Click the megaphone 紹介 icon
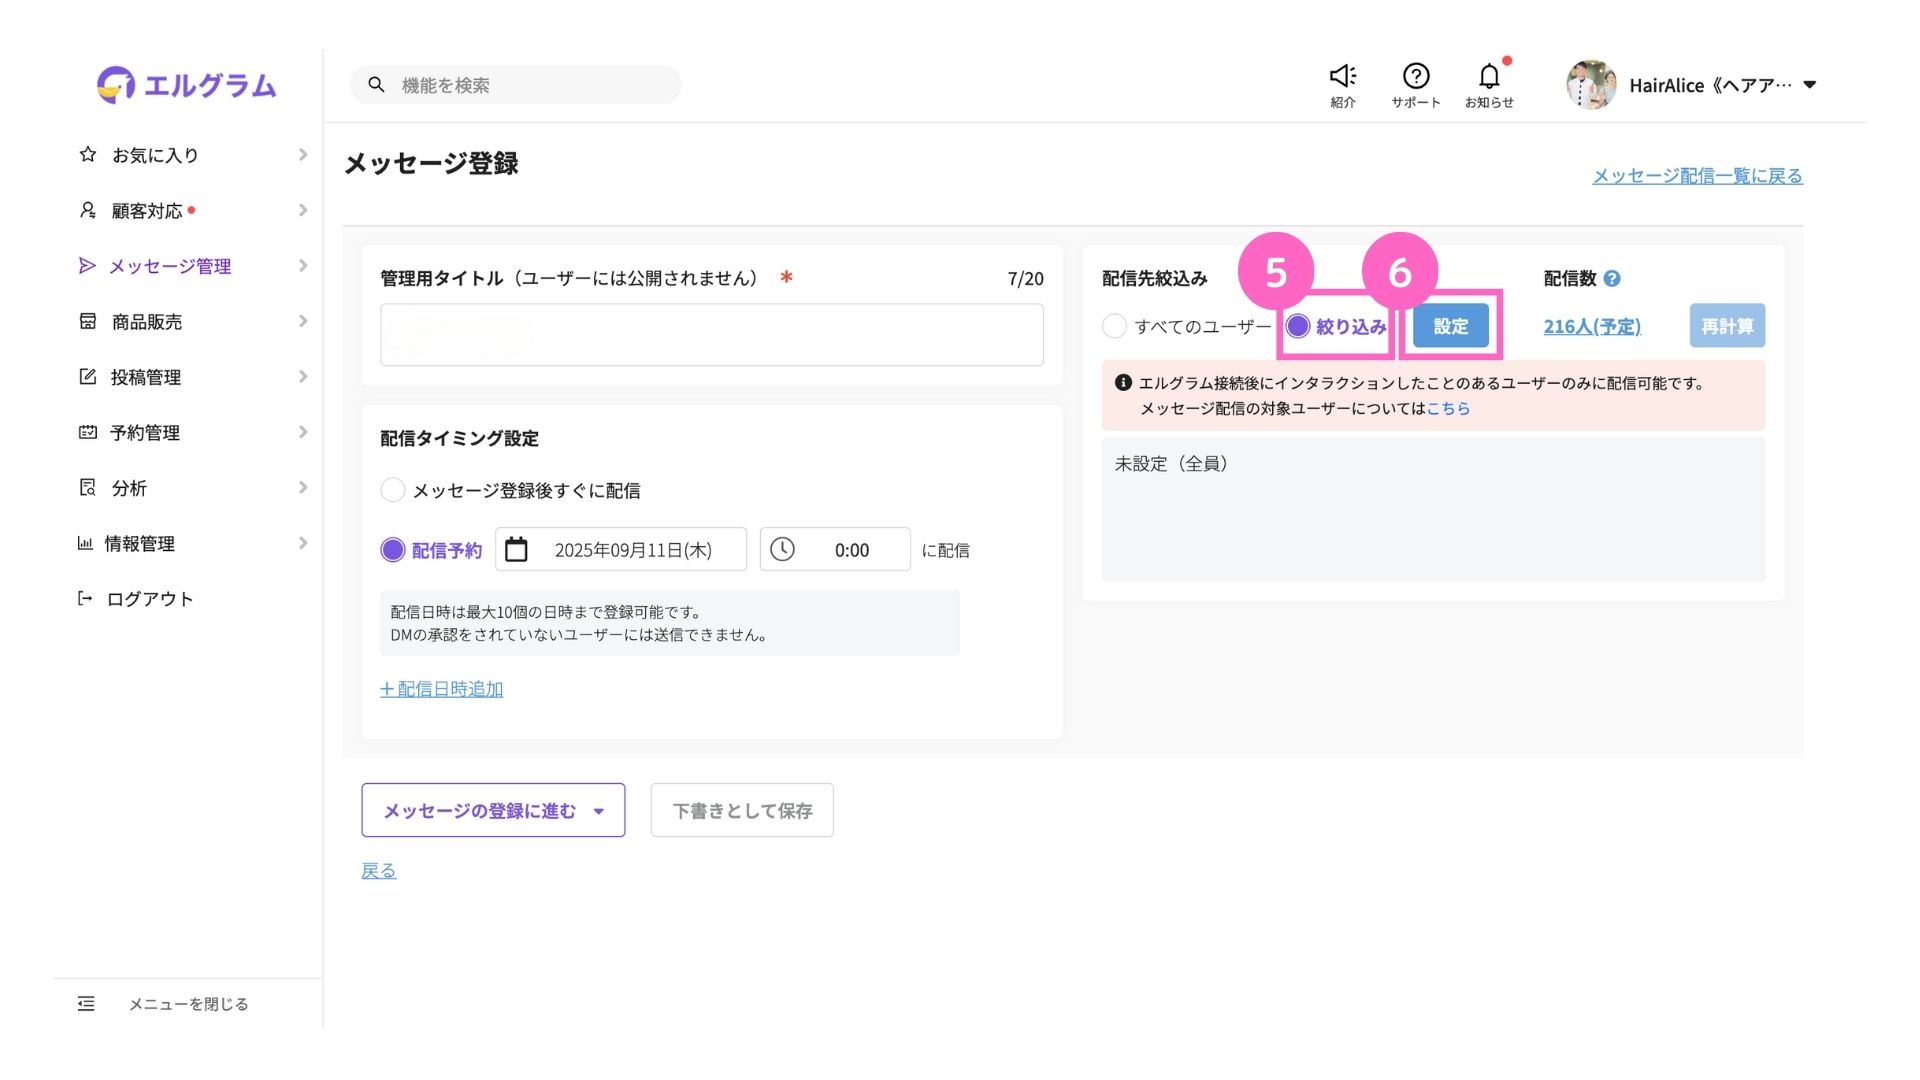Viewport: 1920px width, 1080px height. click(x=1342, y=76)
